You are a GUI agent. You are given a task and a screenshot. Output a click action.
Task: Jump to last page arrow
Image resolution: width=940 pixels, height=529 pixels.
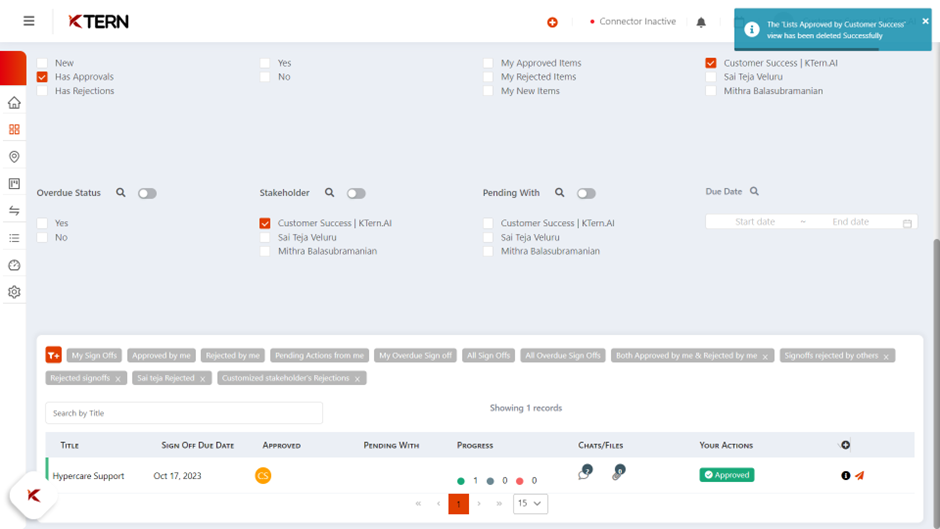(x=499, y=504)
